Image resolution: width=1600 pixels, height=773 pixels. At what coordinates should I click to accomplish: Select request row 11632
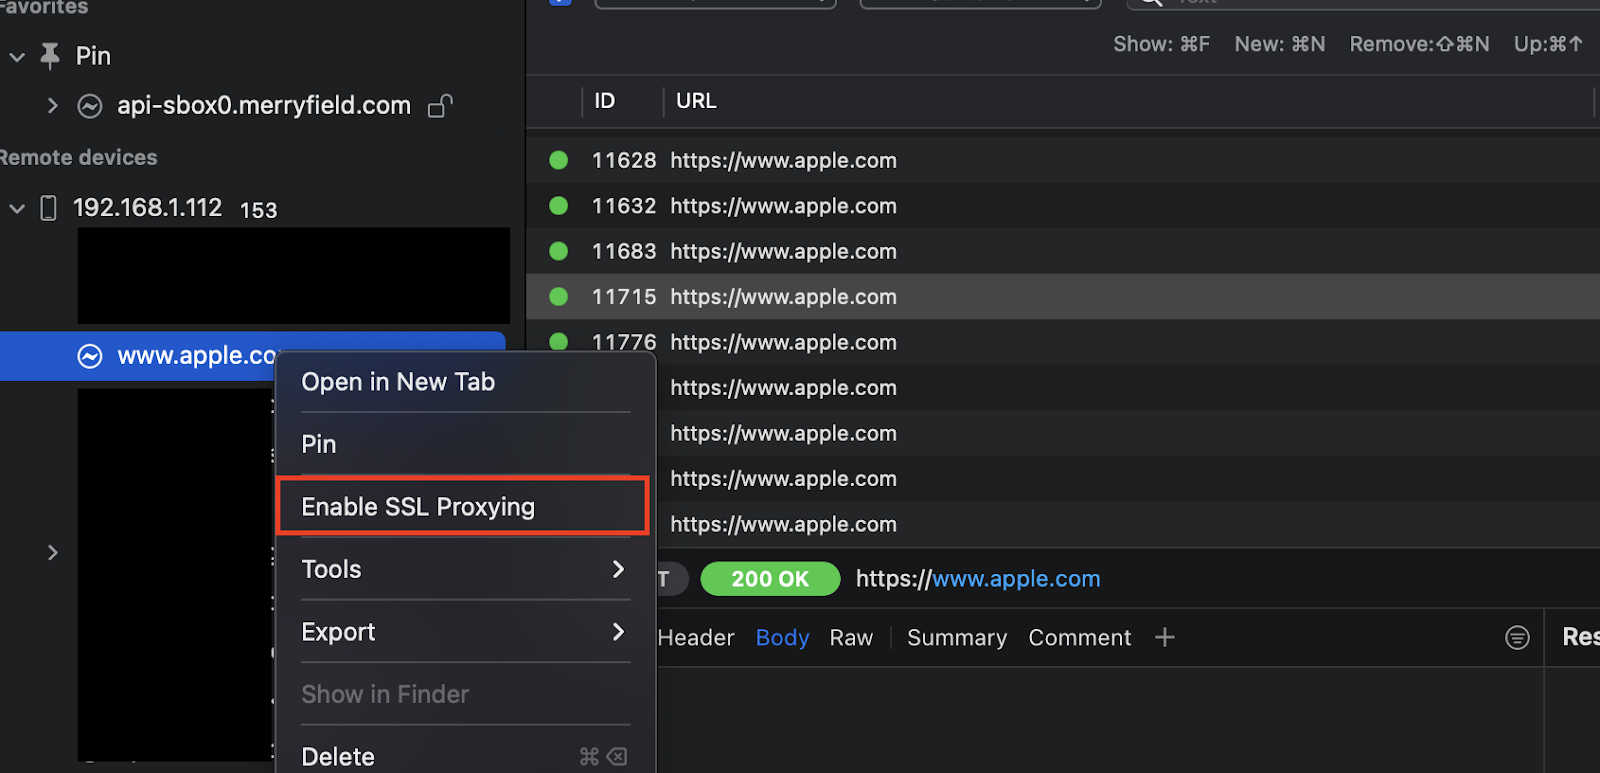point(1063,206)
